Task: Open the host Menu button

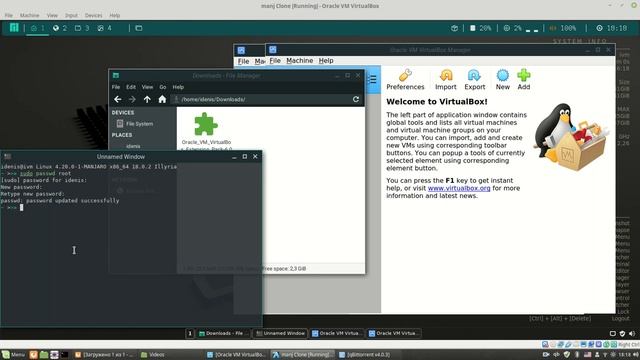Action: [x=13, y=355]
